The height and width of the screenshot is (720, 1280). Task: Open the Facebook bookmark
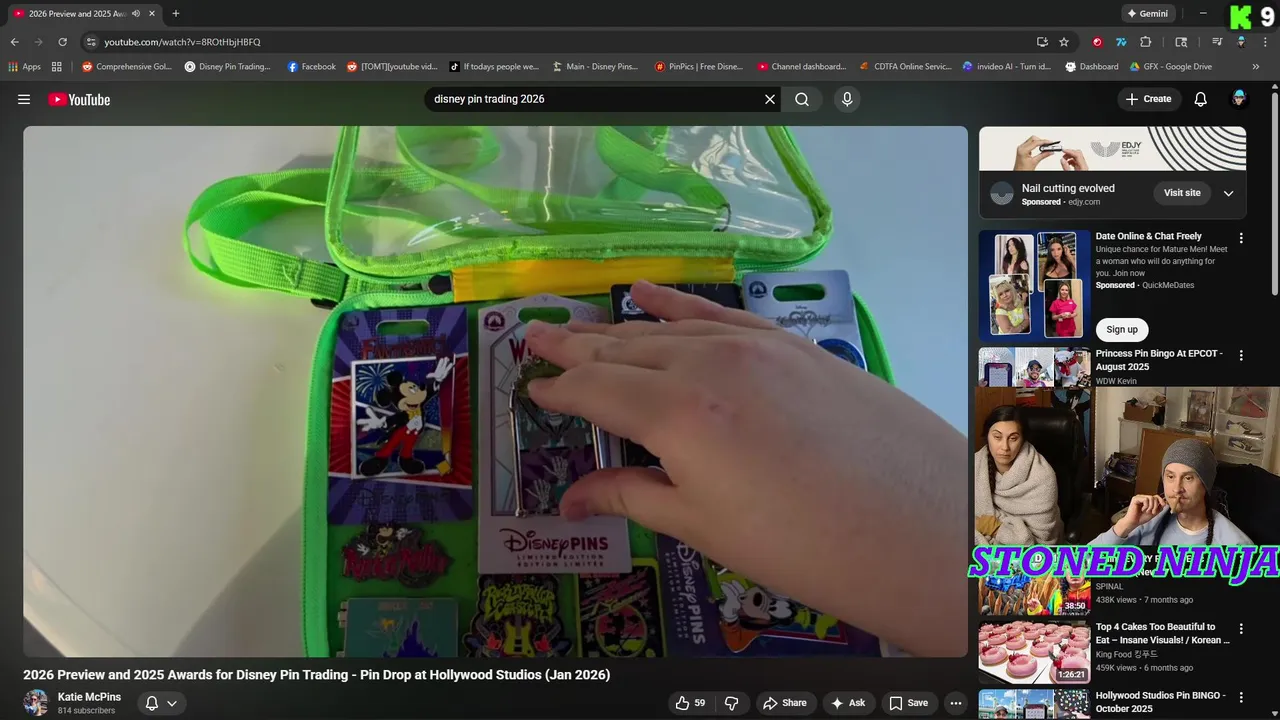point(312,67)
